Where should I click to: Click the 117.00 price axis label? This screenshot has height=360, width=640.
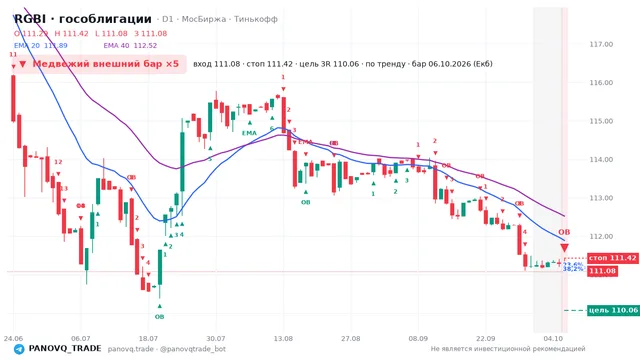(x=601, y=44)
